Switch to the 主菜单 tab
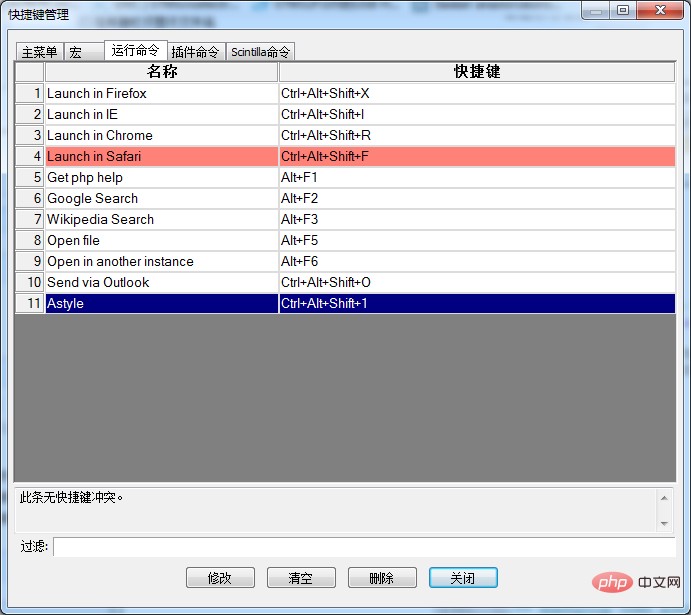This screenshot has width=691, height=615. point(39,52)
